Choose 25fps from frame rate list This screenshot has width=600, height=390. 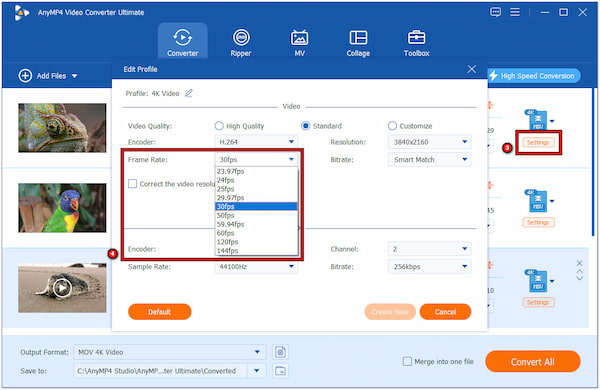[256, 189]
